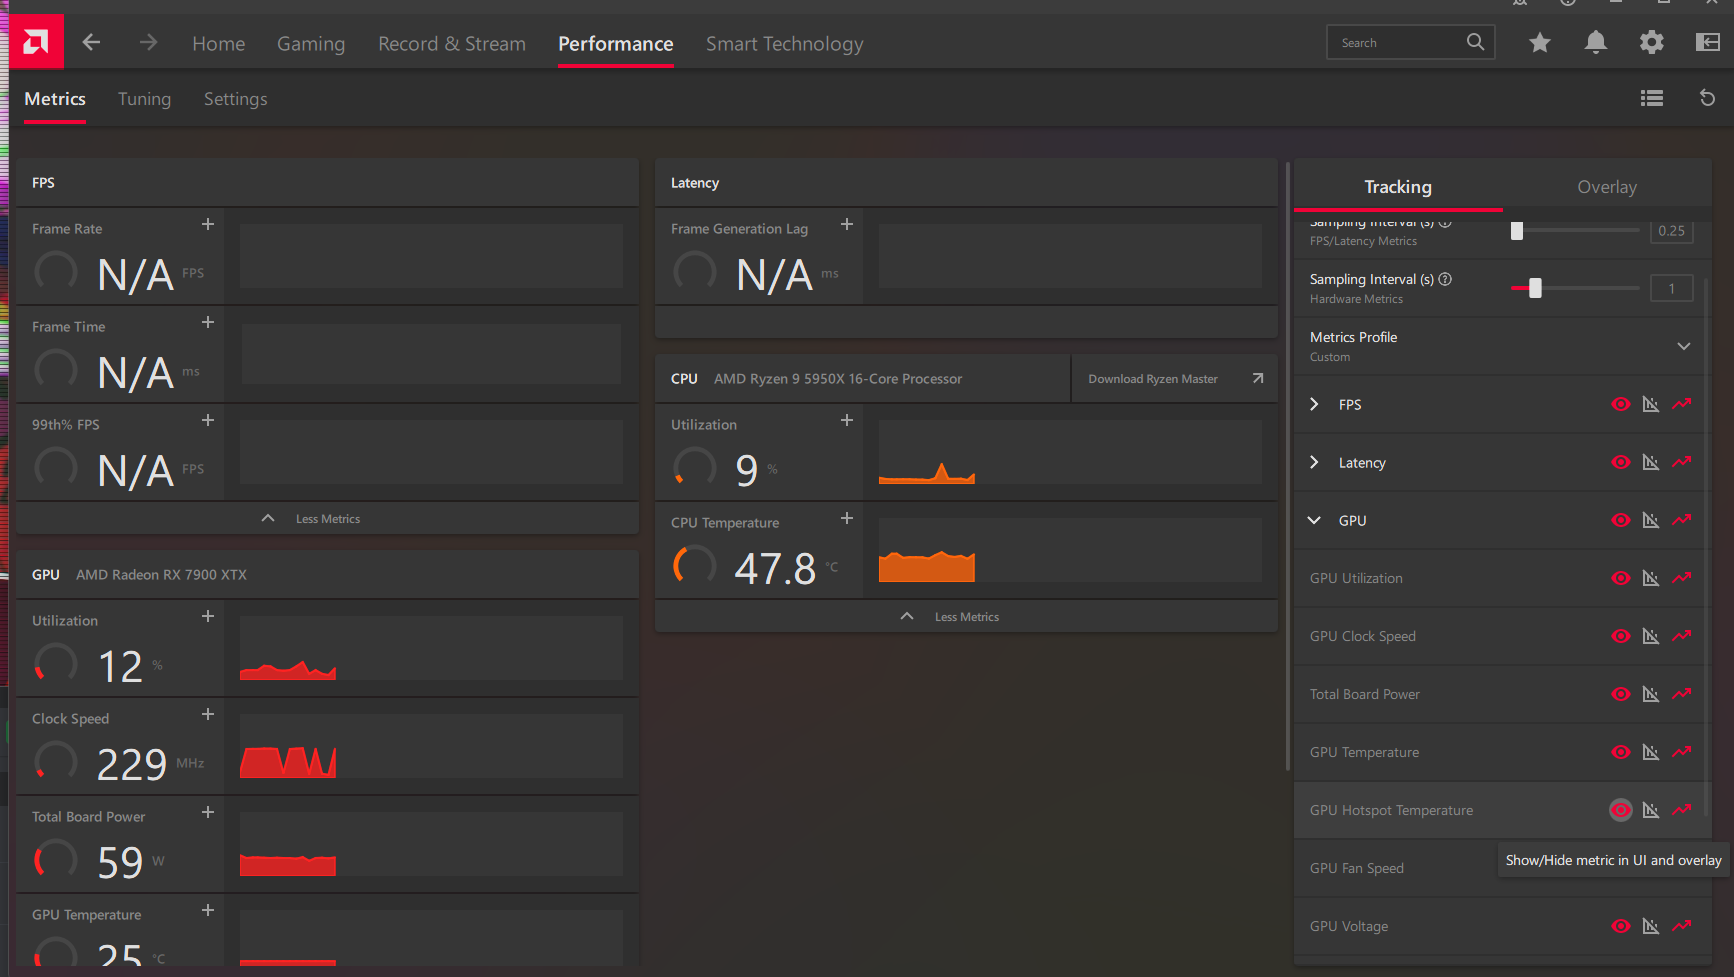Open notifications bell icon
Image resolution: width=1734 pixels, height=977 pixels.
(1596, 42)
